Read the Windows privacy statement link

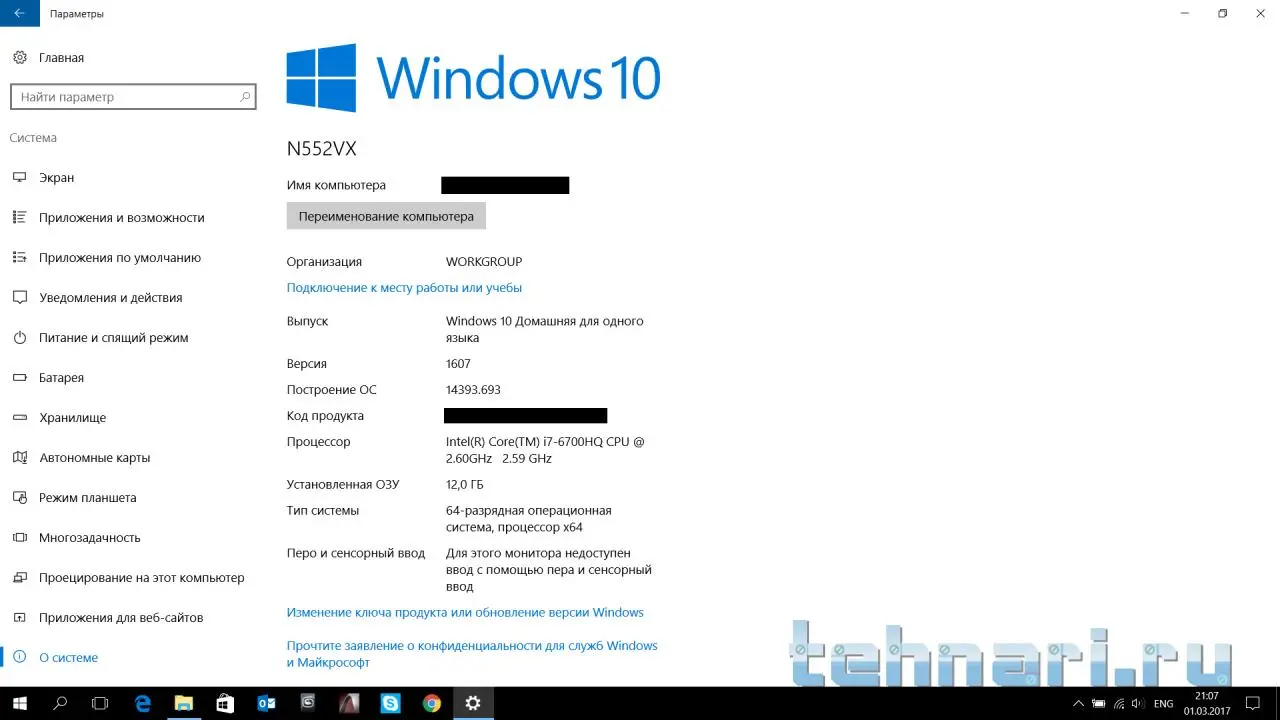pos(472,654)
